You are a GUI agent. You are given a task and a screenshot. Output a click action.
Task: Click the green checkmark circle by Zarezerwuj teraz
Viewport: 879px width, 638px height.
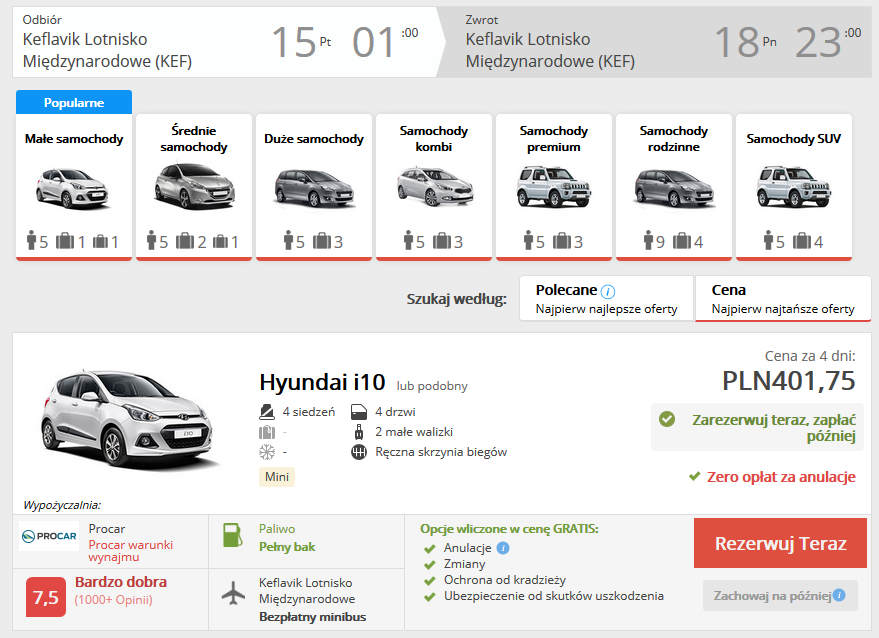(x=667, y=419)
